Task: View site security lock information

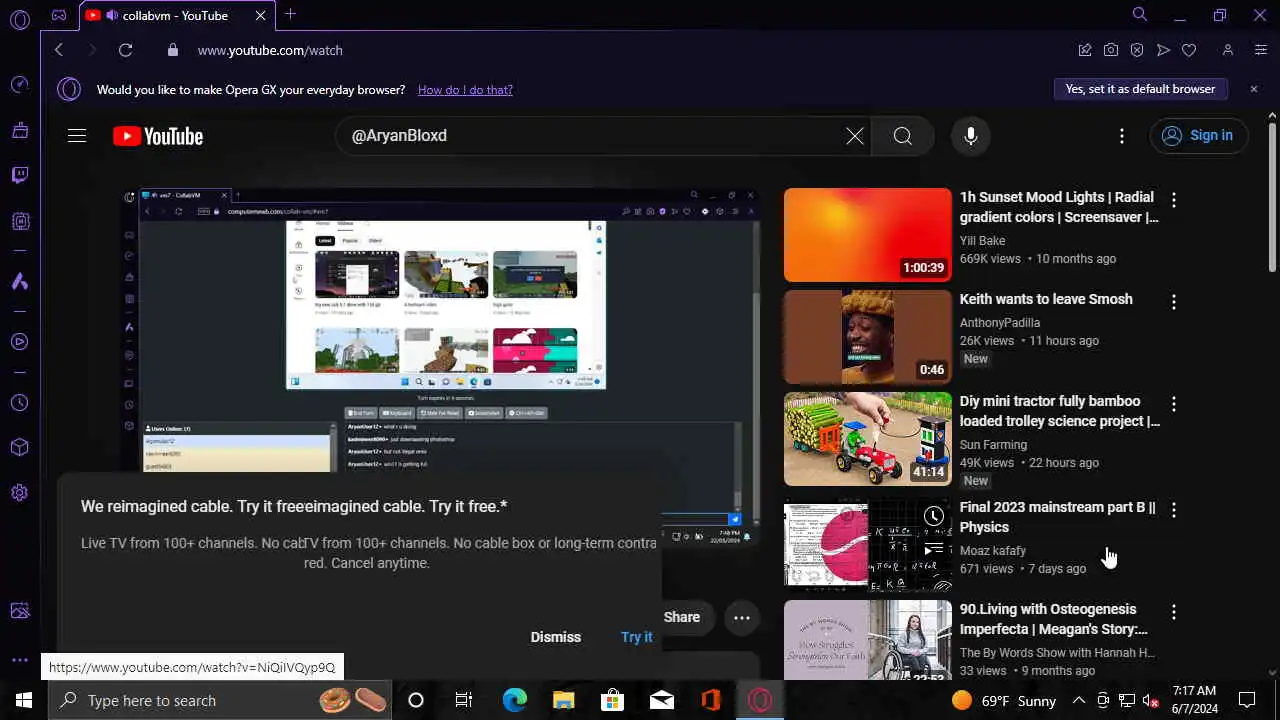Action: click(173, 50)
